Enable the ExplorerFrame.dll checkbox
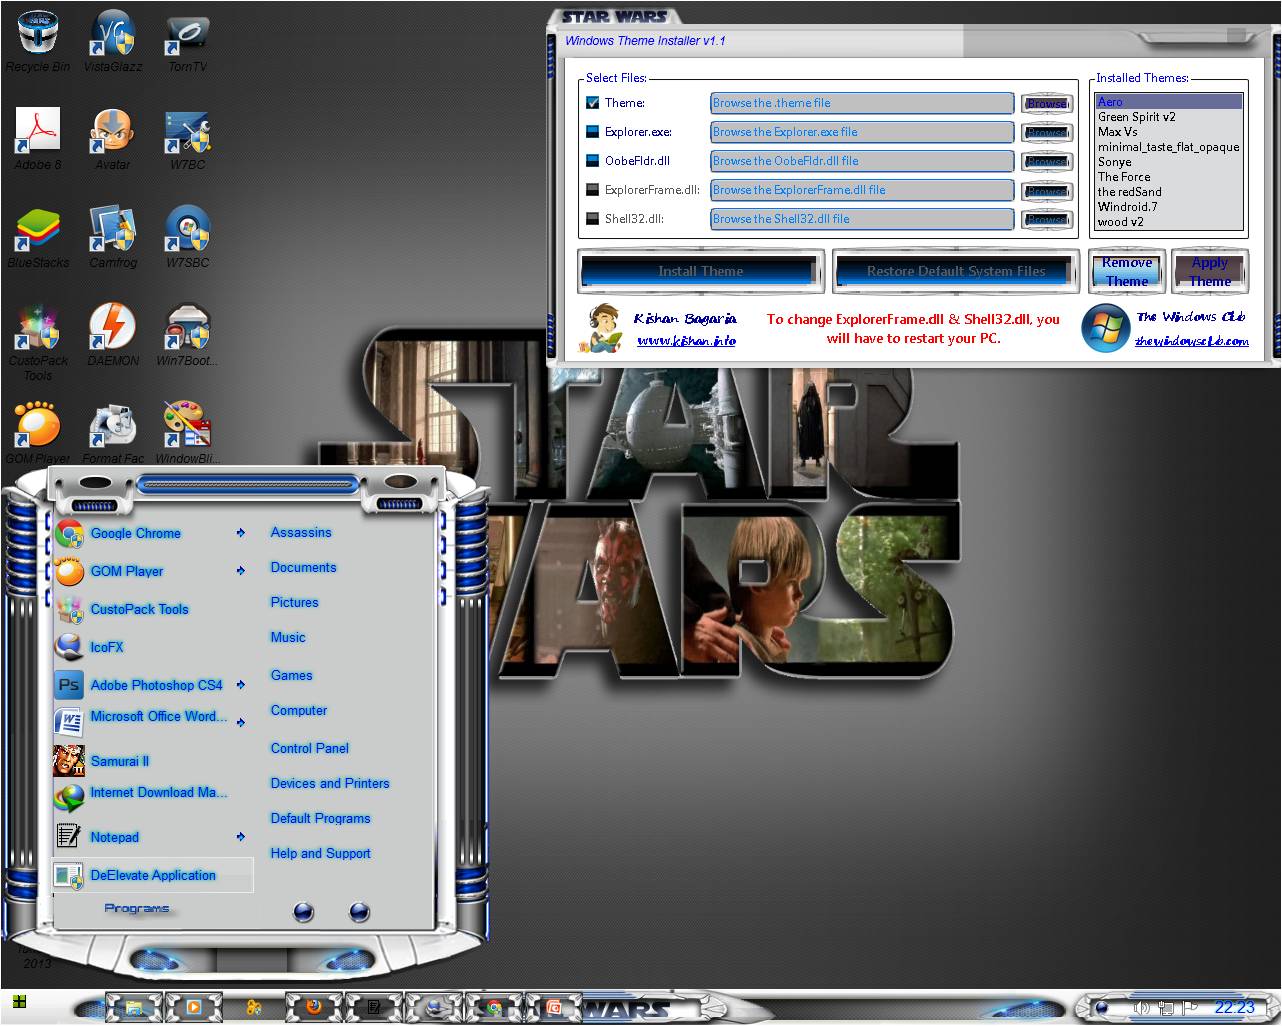Viewport: 1282px width, 1026px height. pos(592,189)
